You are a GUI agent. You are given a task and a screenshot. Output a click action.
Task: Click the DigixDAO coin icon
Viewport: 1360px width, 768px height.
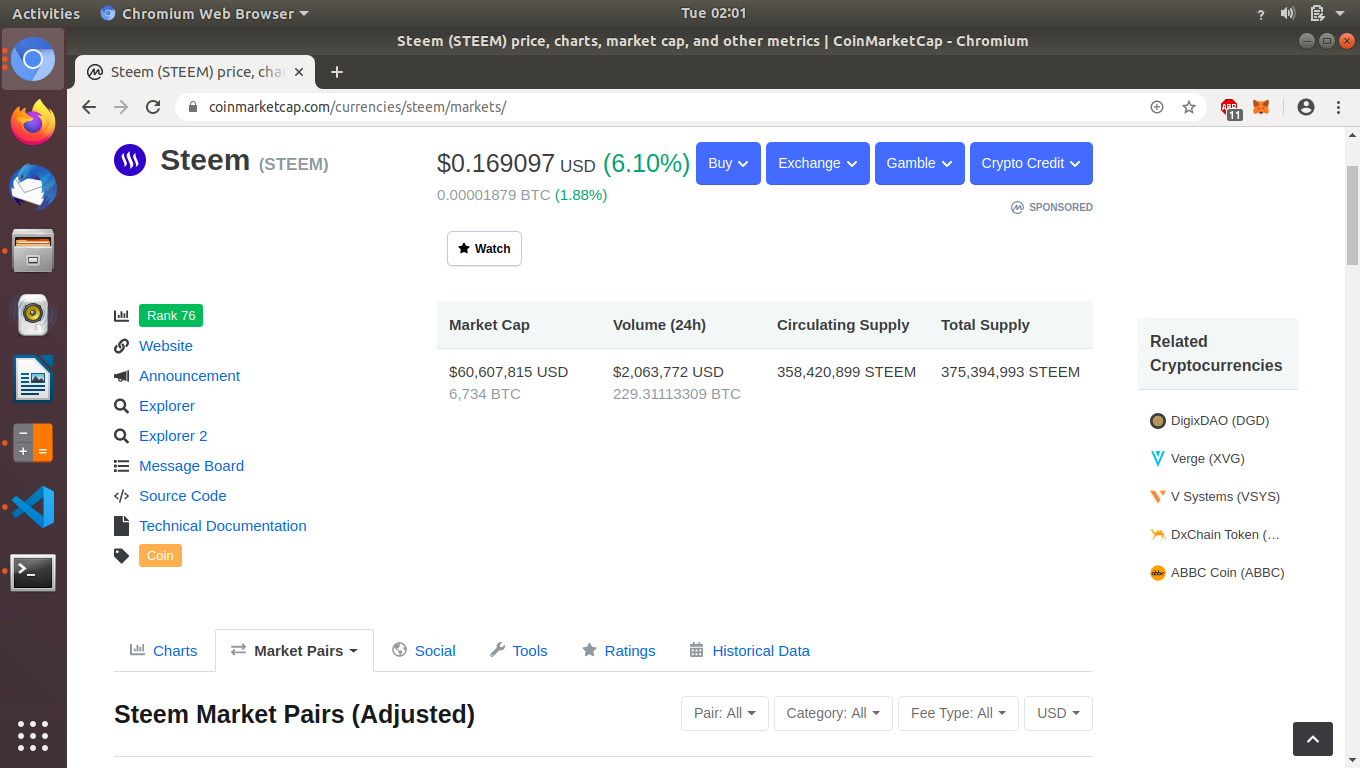click(x=1158, y=421)
